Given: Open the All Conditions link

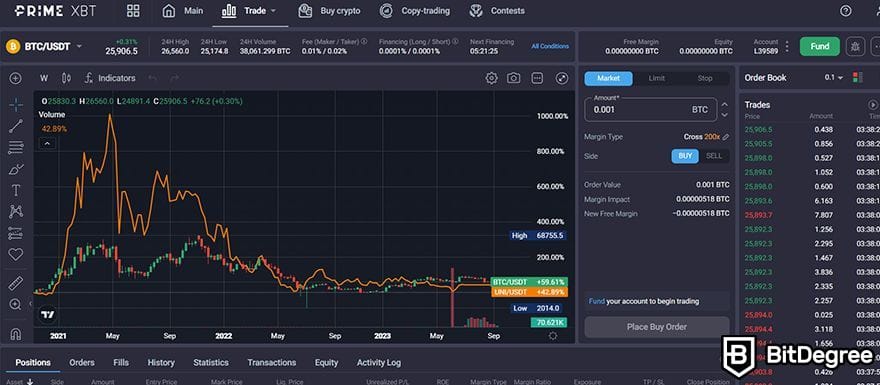Looking at the screenshot, I should [550, 47].
